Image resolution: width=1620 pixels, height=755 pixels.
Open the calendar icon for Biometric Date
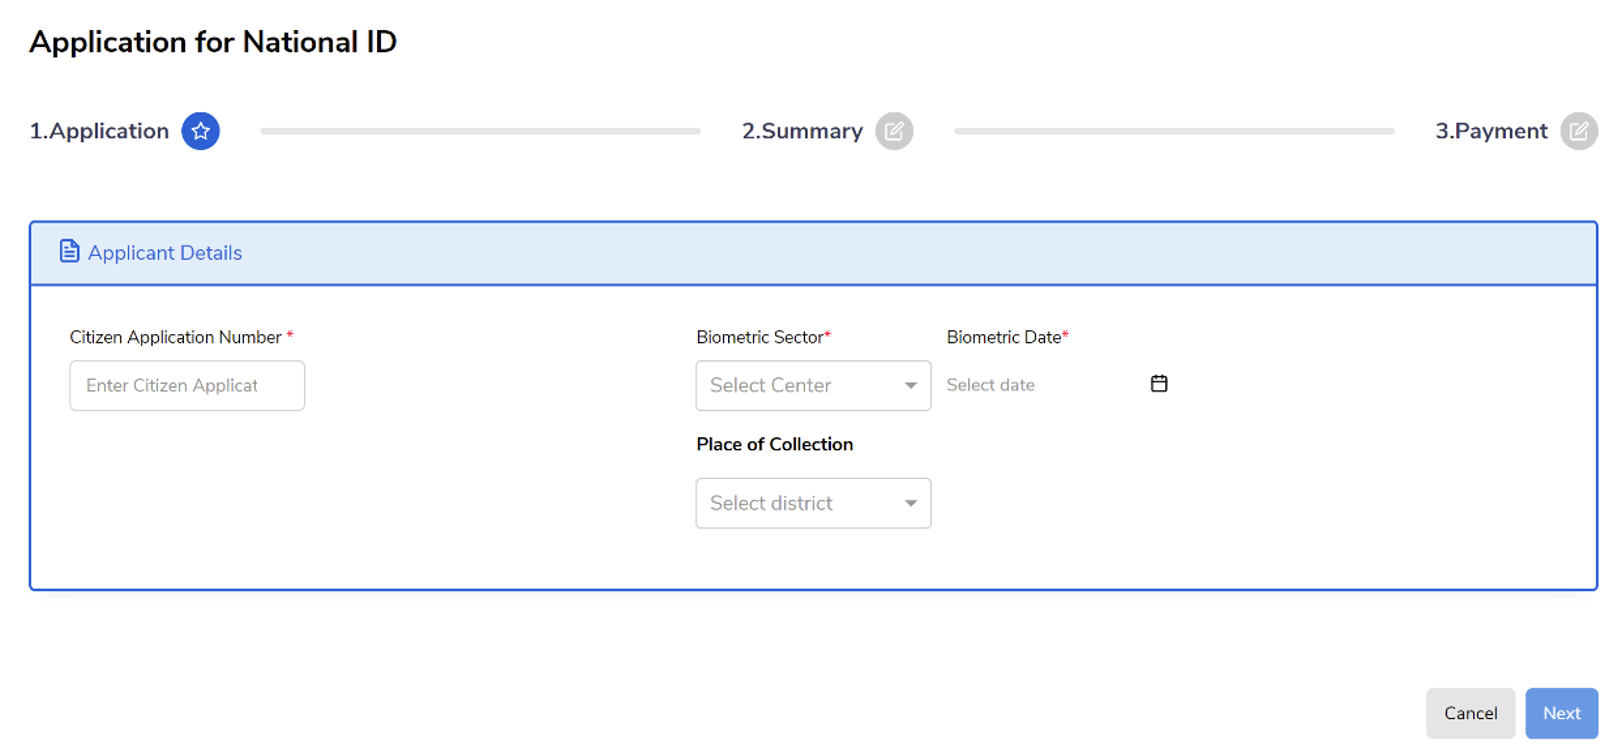tap(1159, 384)
